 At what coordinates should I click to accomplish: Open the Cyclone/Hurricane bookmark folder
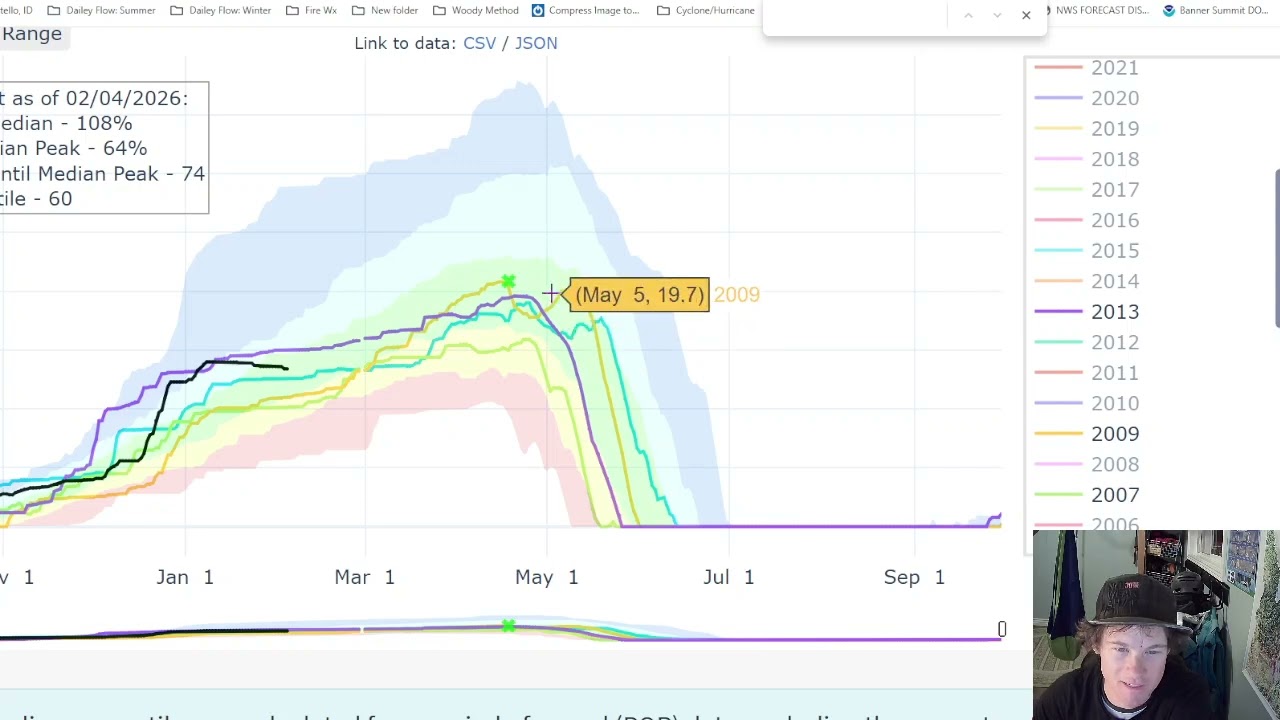point(705,10)
